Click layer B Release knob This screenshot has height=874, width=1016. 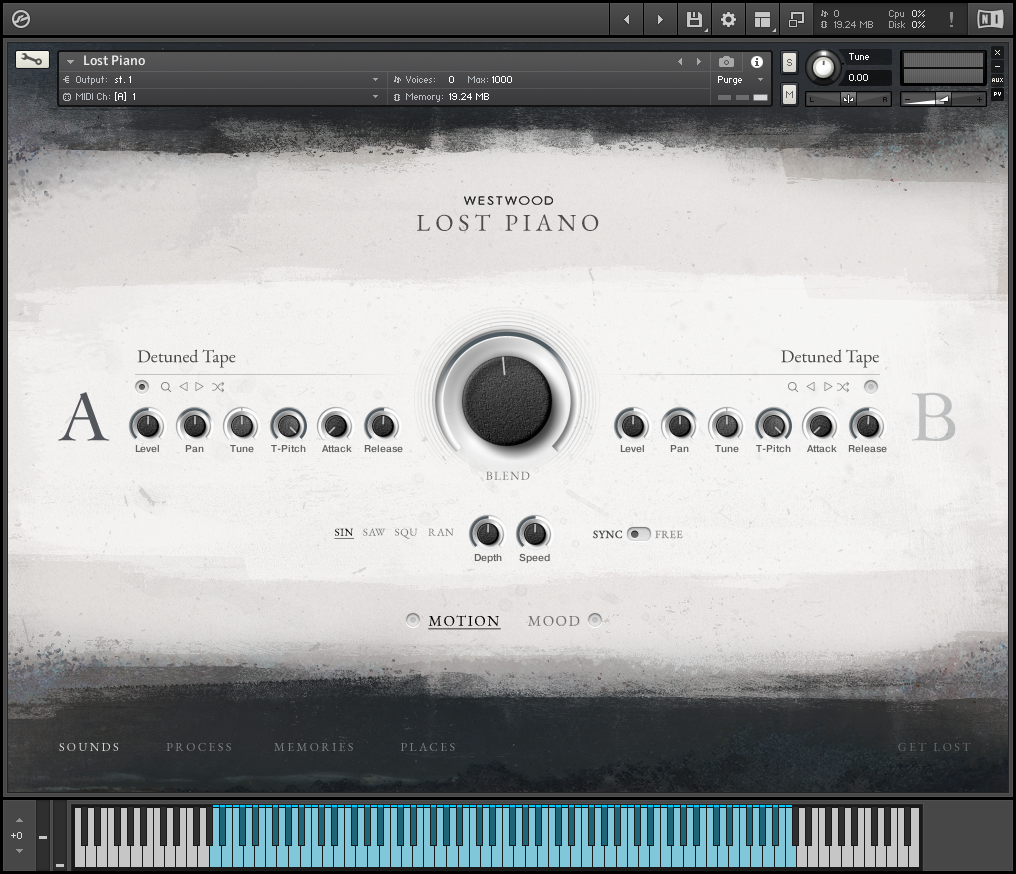click(x=867, y=426)
